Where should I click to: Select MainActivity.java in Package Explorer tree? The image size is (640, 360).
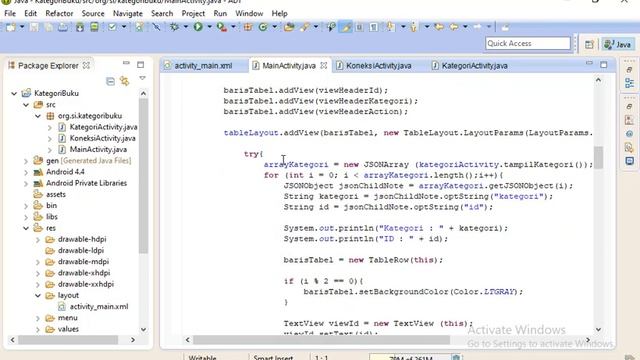click(98, 150)
